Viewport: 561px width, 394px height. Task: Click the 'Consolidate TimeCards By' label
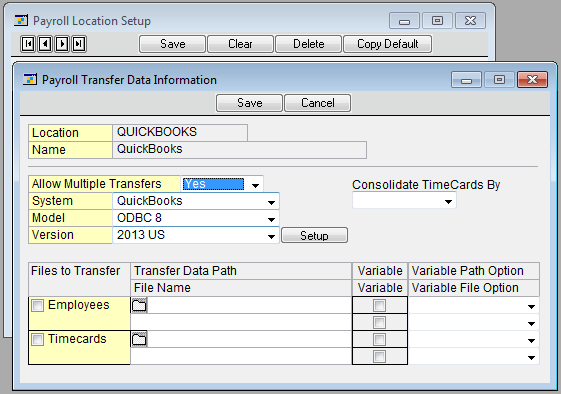pyautogui.click(x=426, y=185)
